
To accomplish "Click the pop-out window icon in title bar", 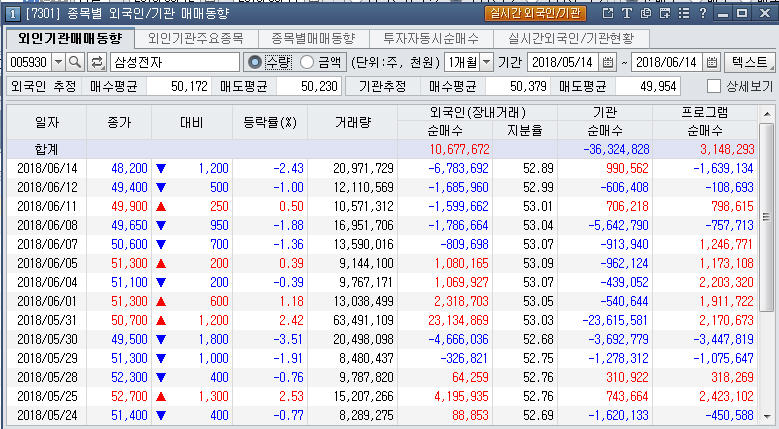I will (x=606, y=14).
